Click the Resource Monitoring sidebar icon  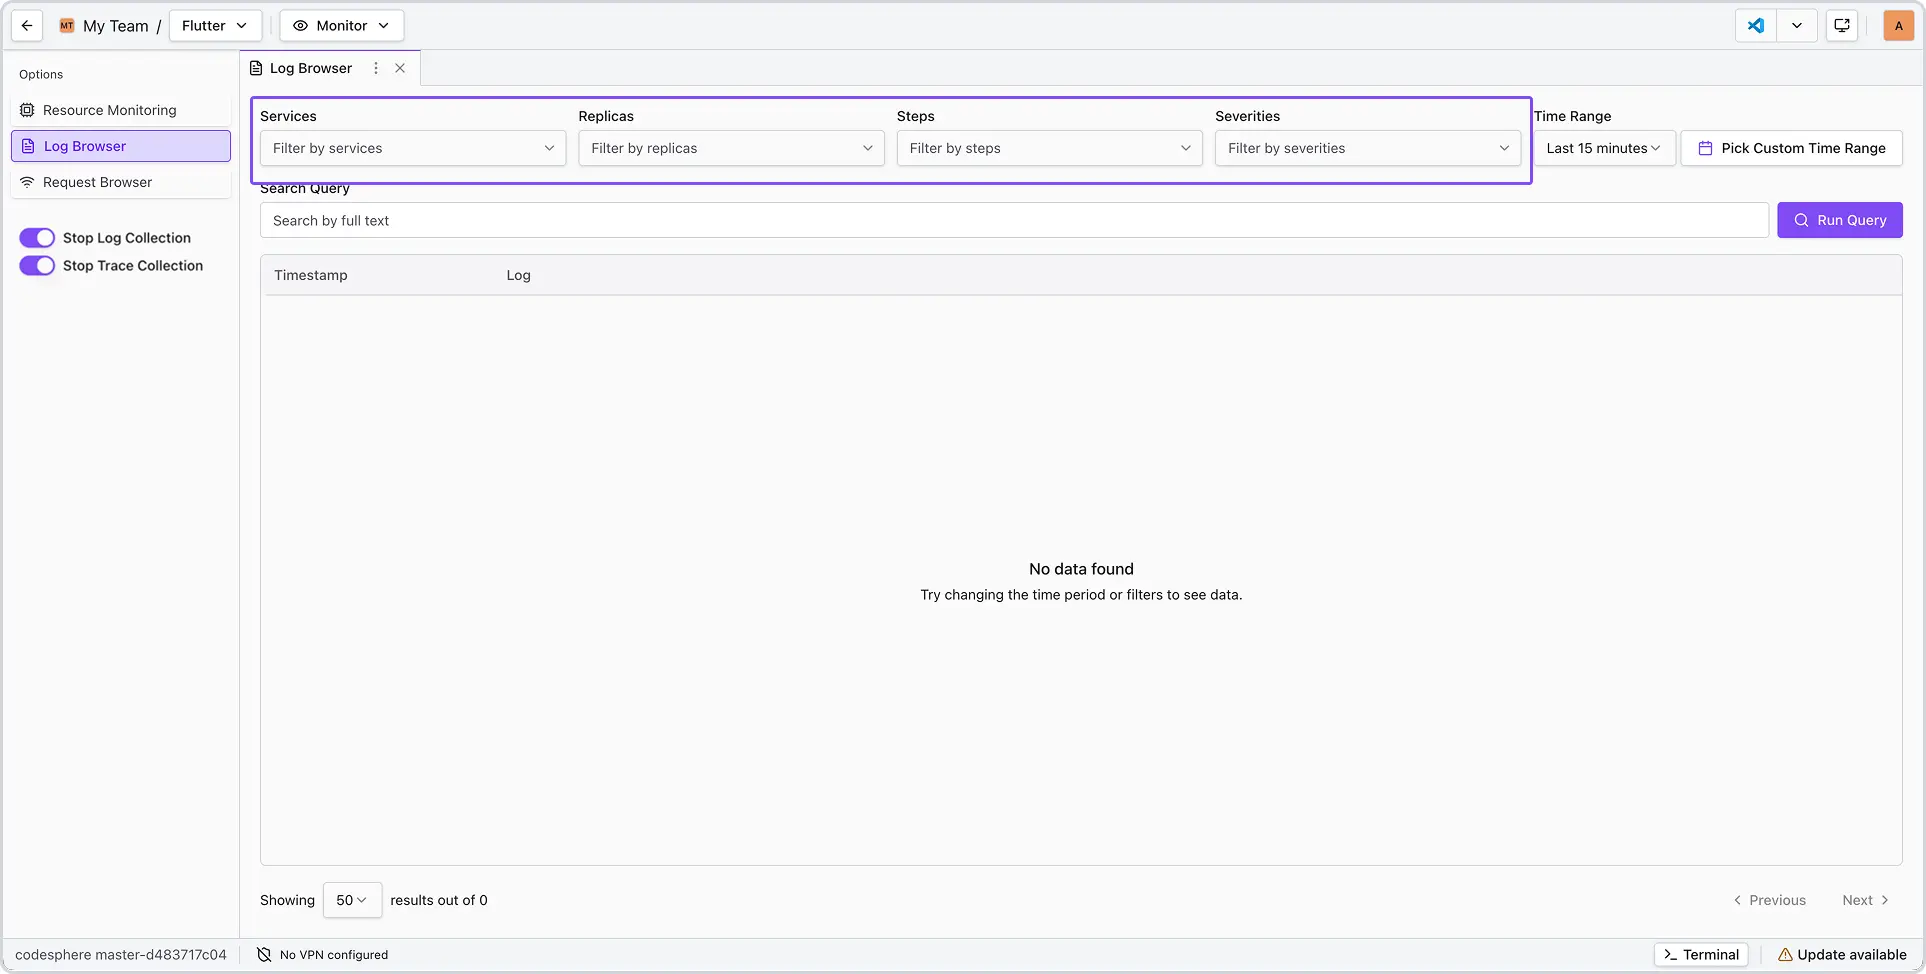tap(27, 110)
